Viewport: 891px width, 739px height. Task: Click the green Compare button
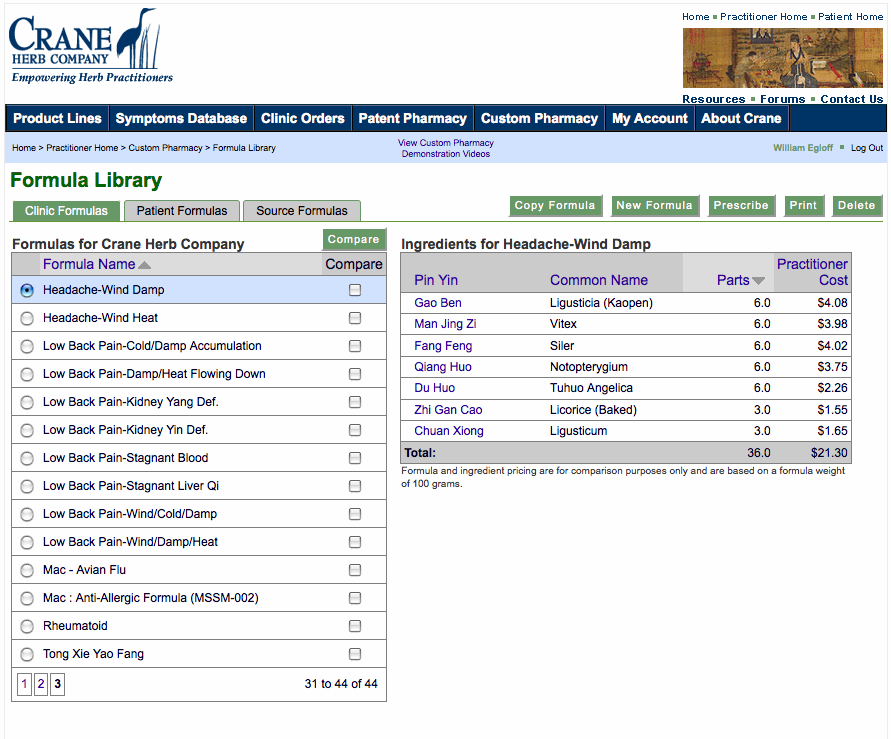353,240
